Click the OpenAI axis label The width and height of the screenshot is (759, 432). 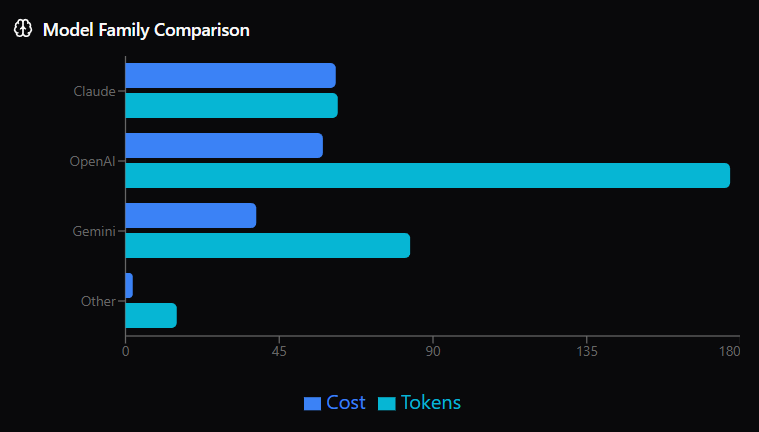[92, 161]
